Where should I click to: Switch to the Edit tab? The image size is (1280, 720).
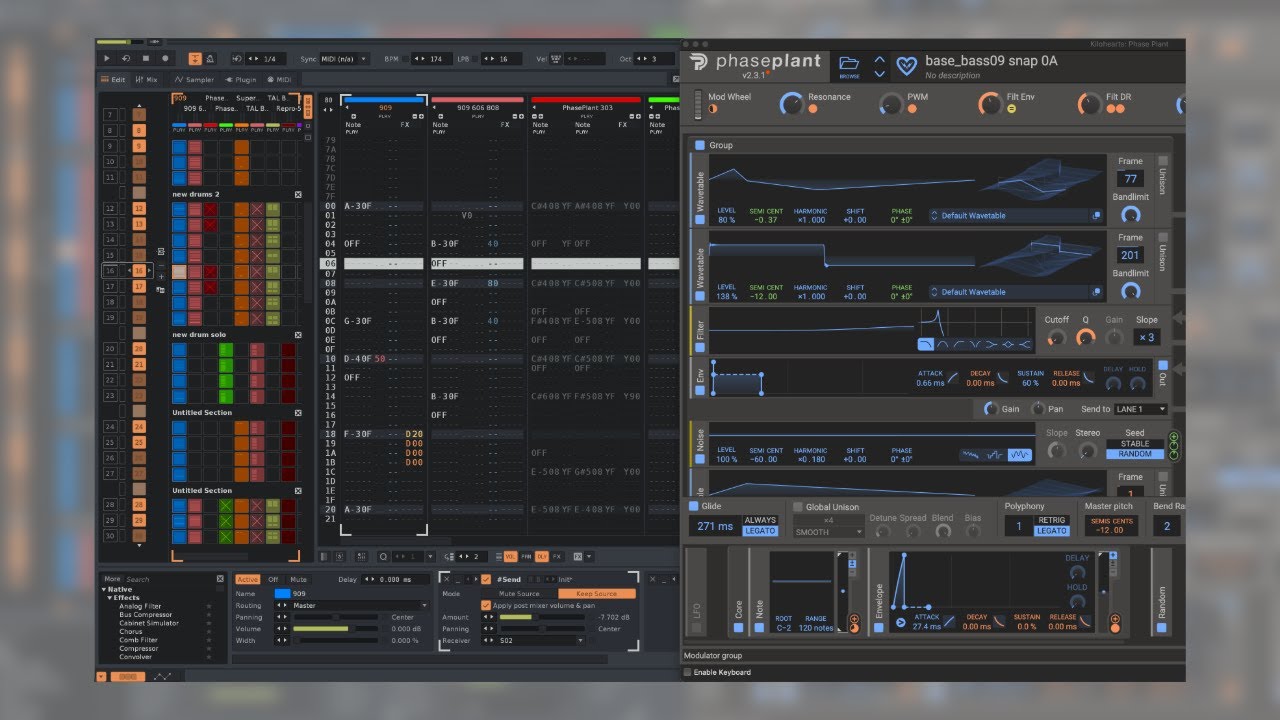(x=113, y=79)
